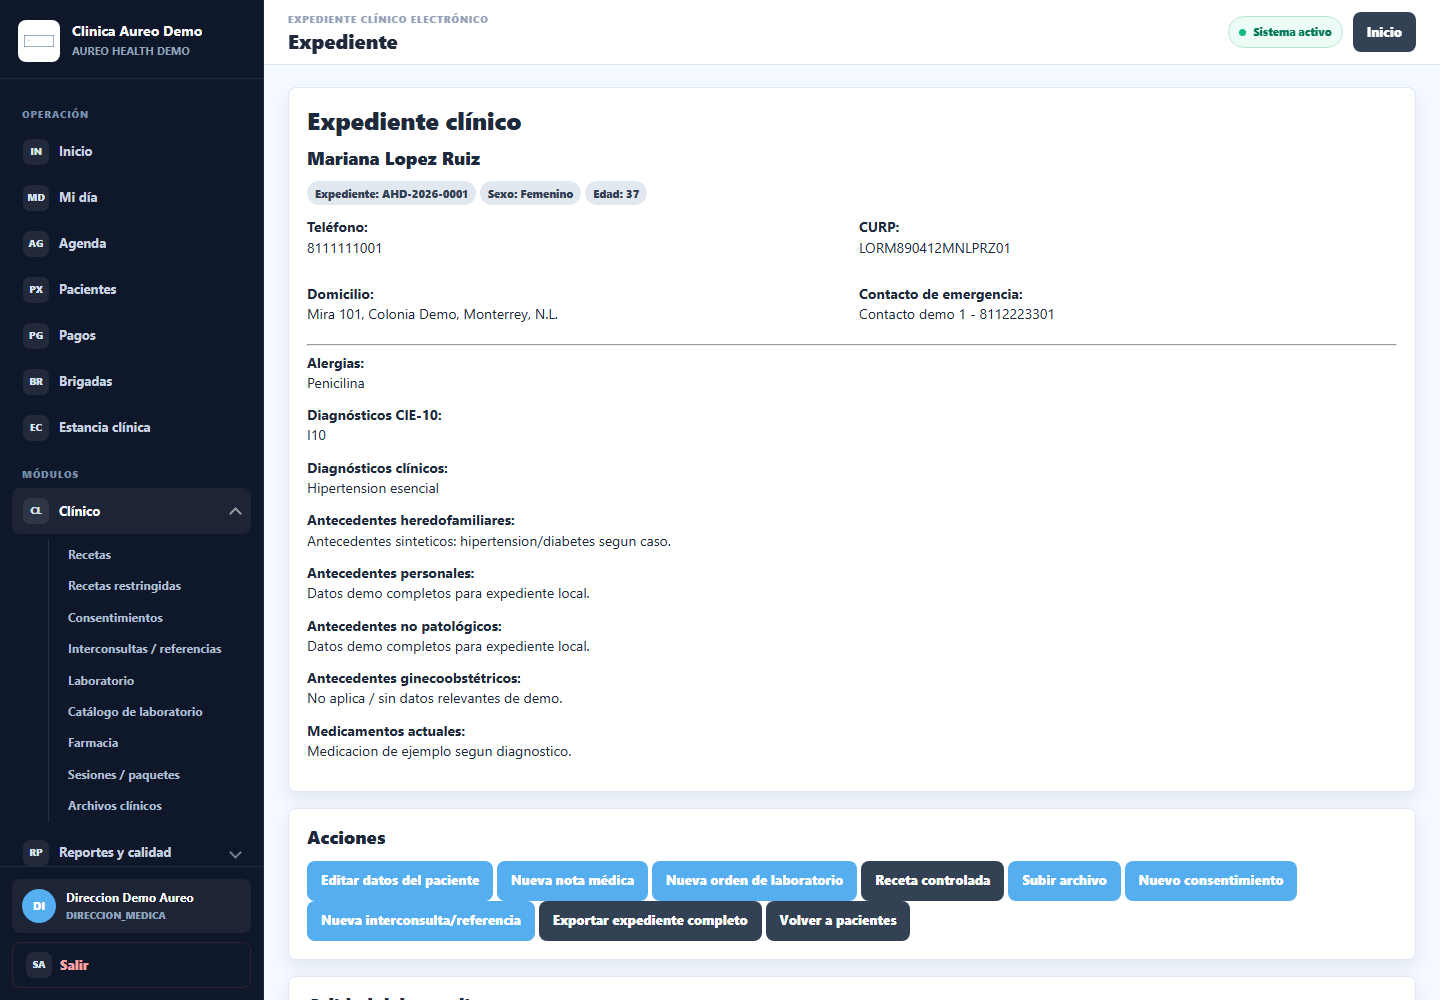Click the RP badge icon for Reportes
This screenshot has height=1000, width=1440.
[36, 853]
